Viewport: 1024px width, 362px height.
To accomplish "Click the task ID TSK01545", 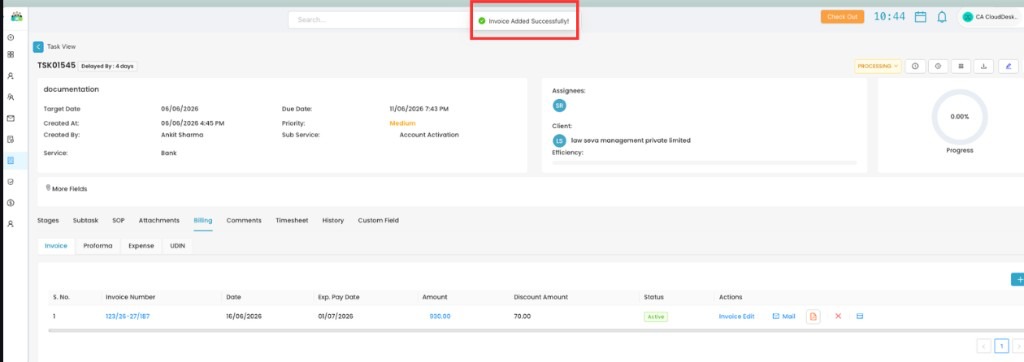I will [x=56, y=65].
